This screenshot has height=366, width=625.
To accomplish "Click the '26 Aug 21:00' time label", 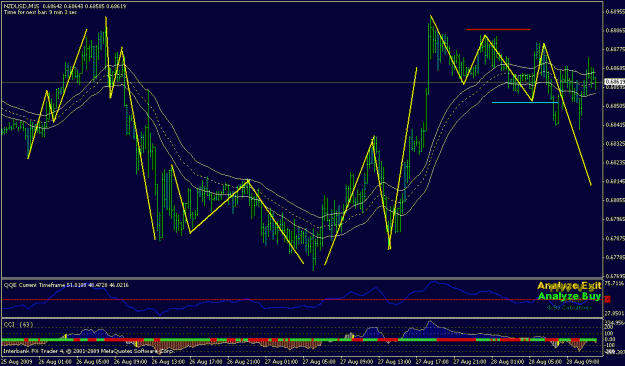I will (x=243, y=362).
